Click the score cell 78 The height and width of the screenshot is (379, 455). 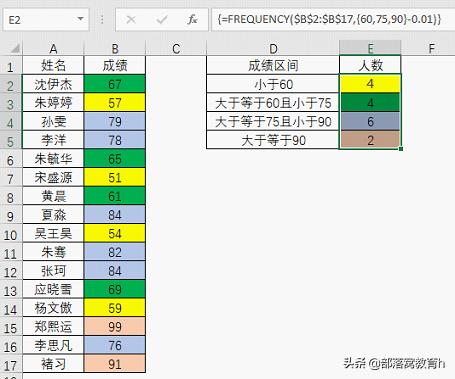coord(115,140)
